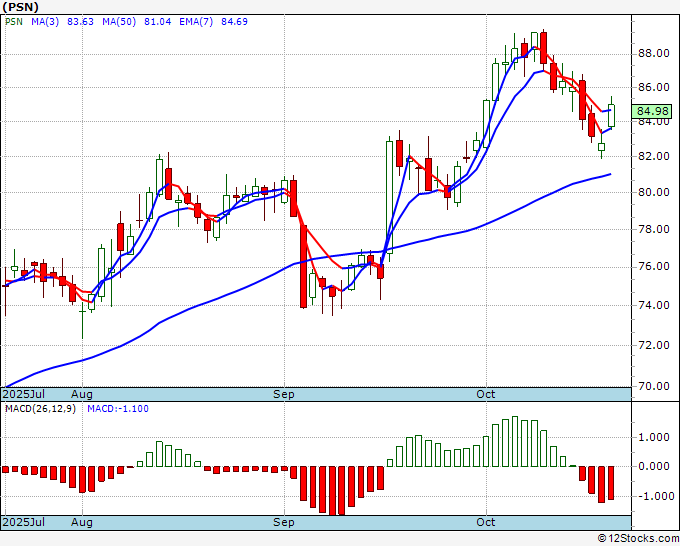Screen dimensions: 680x546
Task: Click the 80.00 price axis label
Action: 653,192
